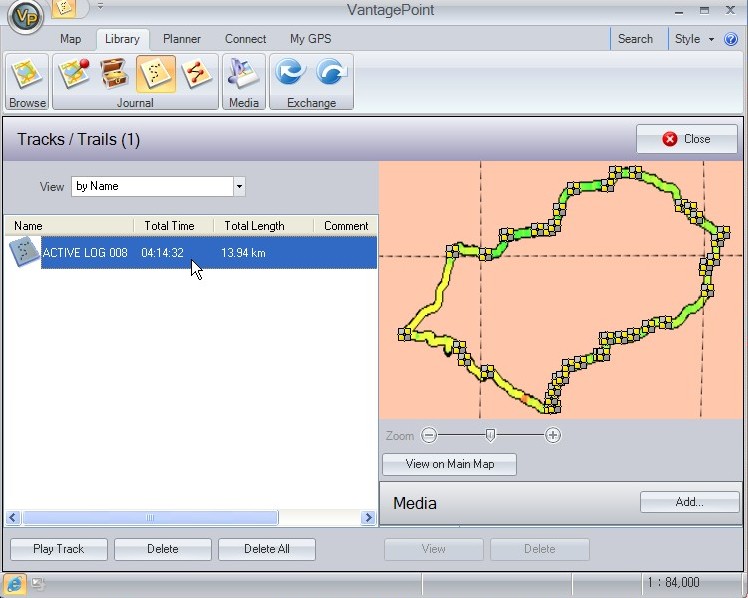Click the 13.94 km length cell
This screenshot has height=598, width=748.
click(243, 253)
